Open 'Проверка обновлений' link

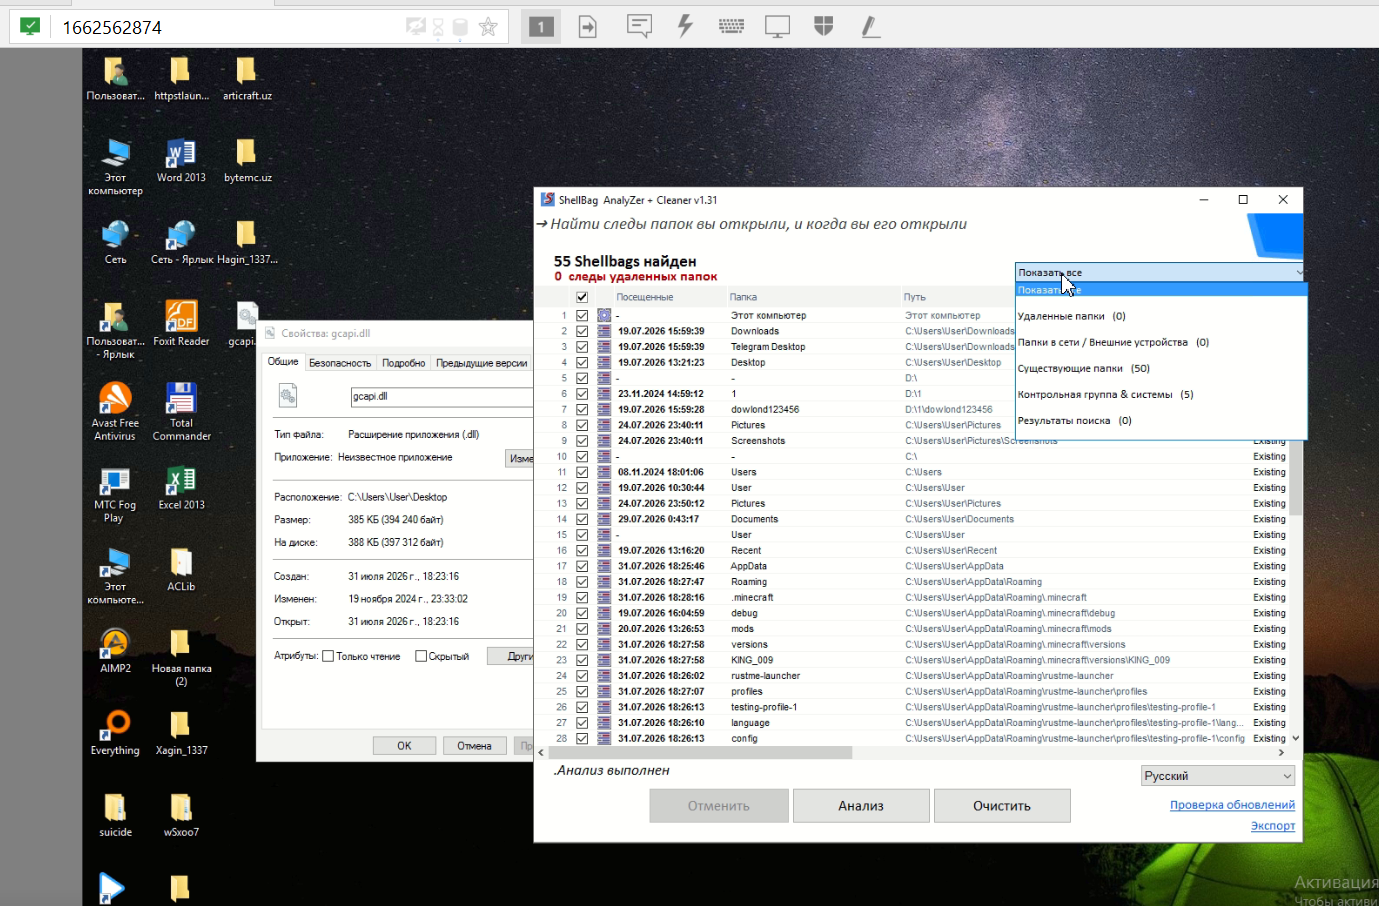(x=1232, y=805)
